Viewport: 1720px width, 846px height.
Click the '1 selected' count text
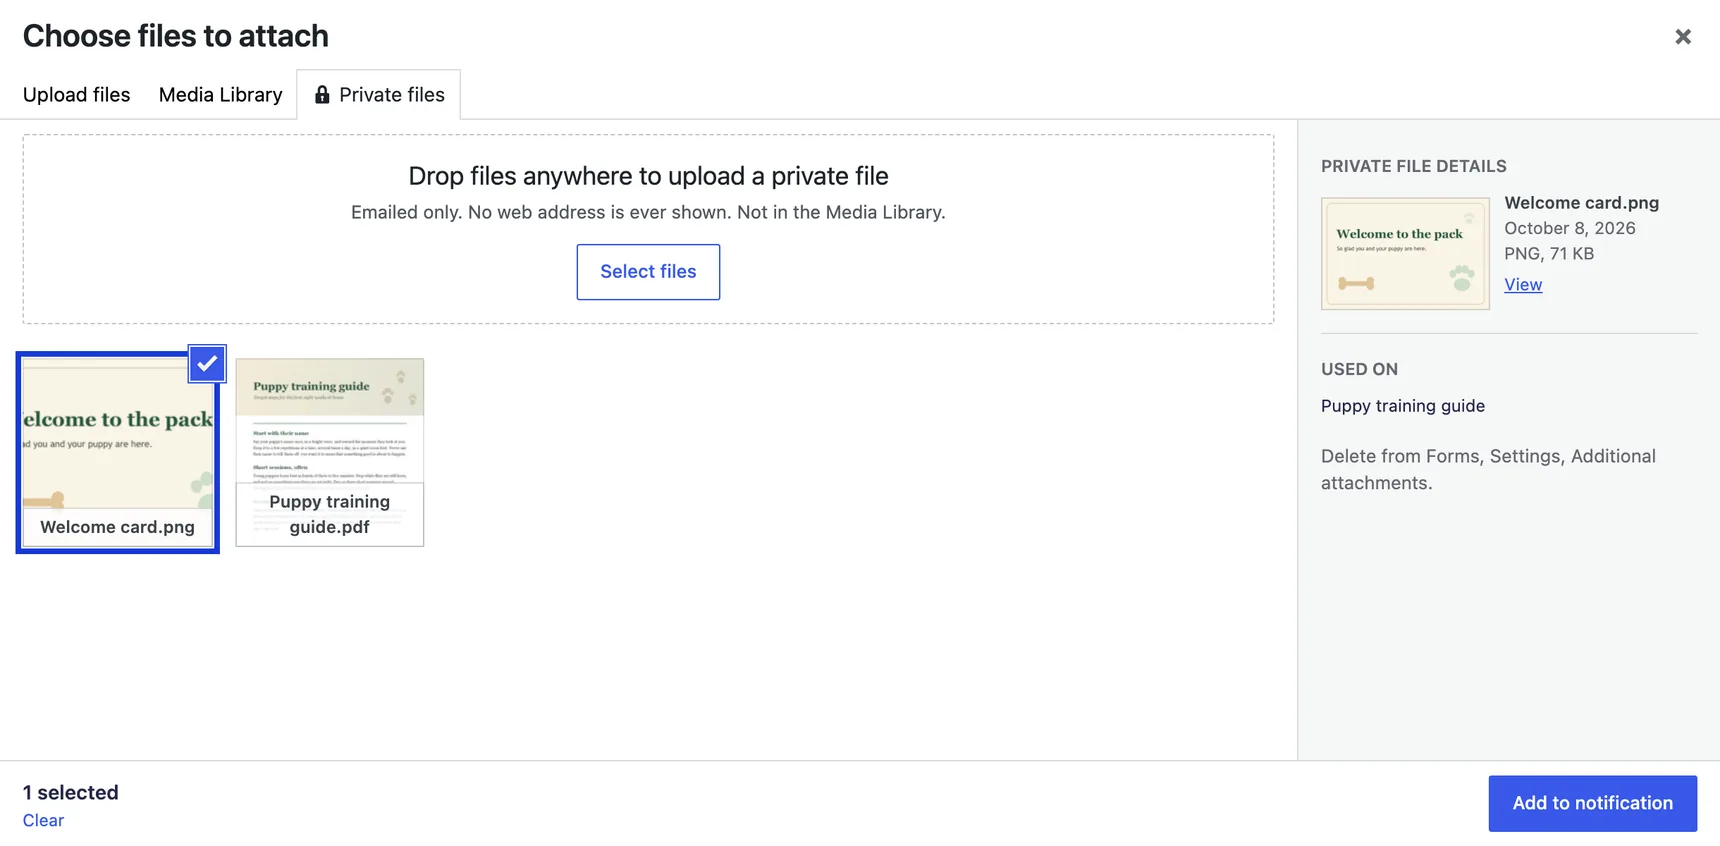71,793
